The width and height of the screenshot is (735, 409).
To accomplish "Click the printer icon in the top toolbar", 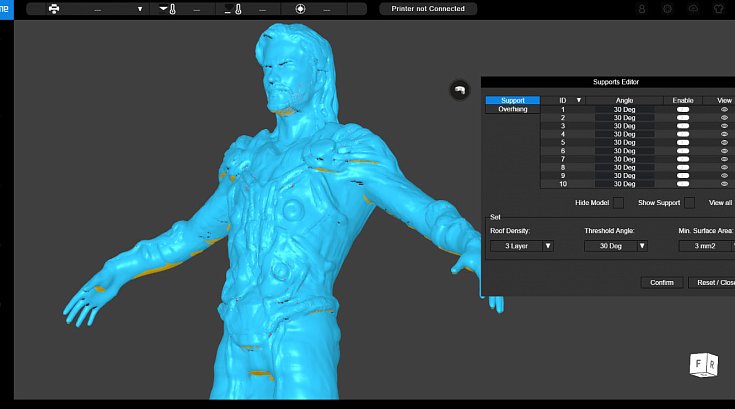I will [54, 9].
